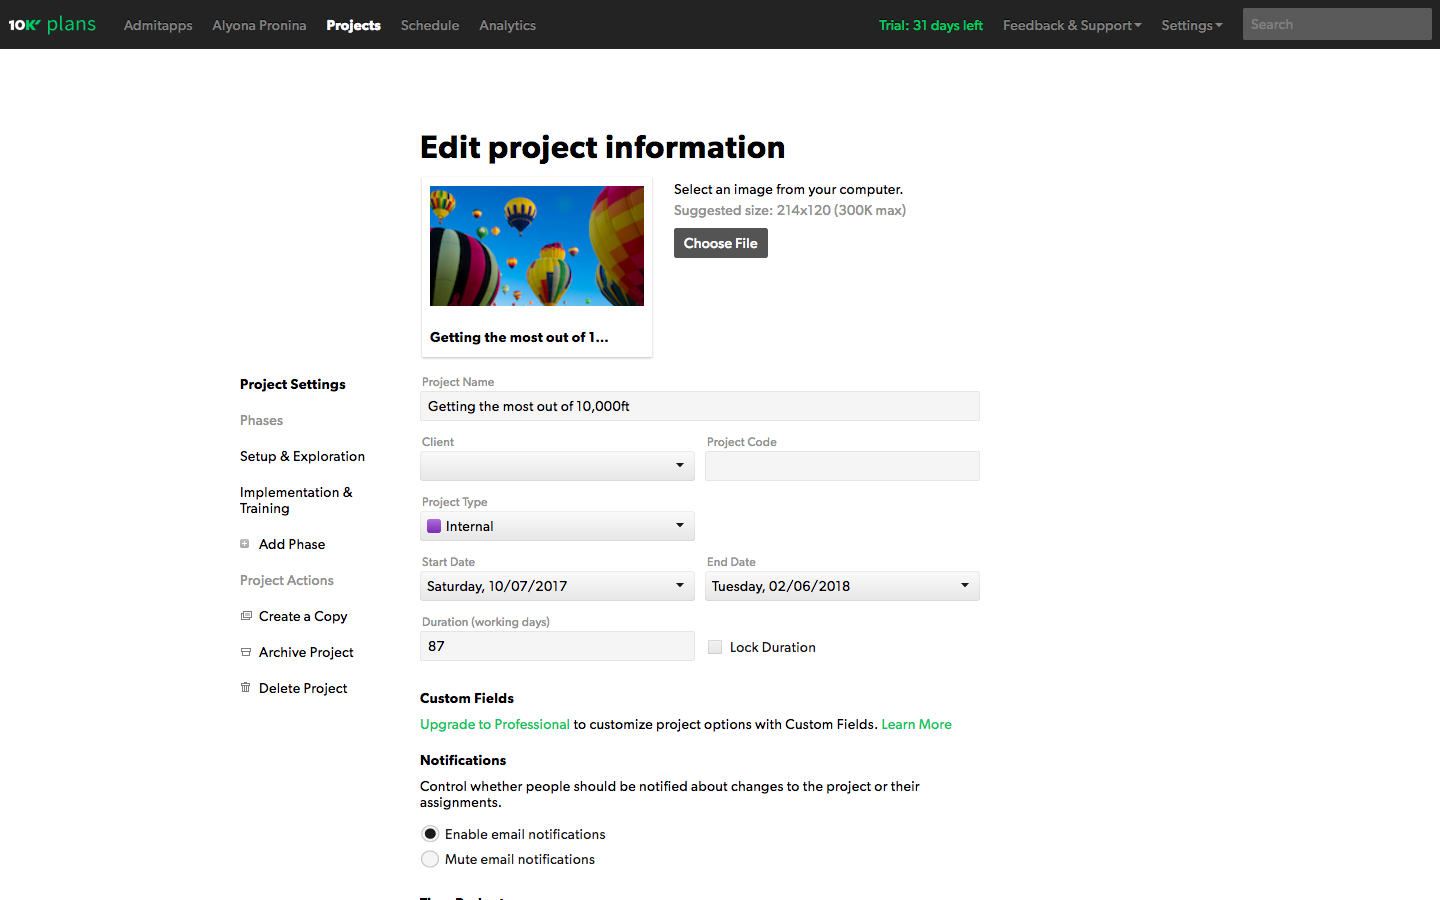Click the 'Edit project information' heading
The width and height of the screenshot is (1440, 900).
coord(603,147)
